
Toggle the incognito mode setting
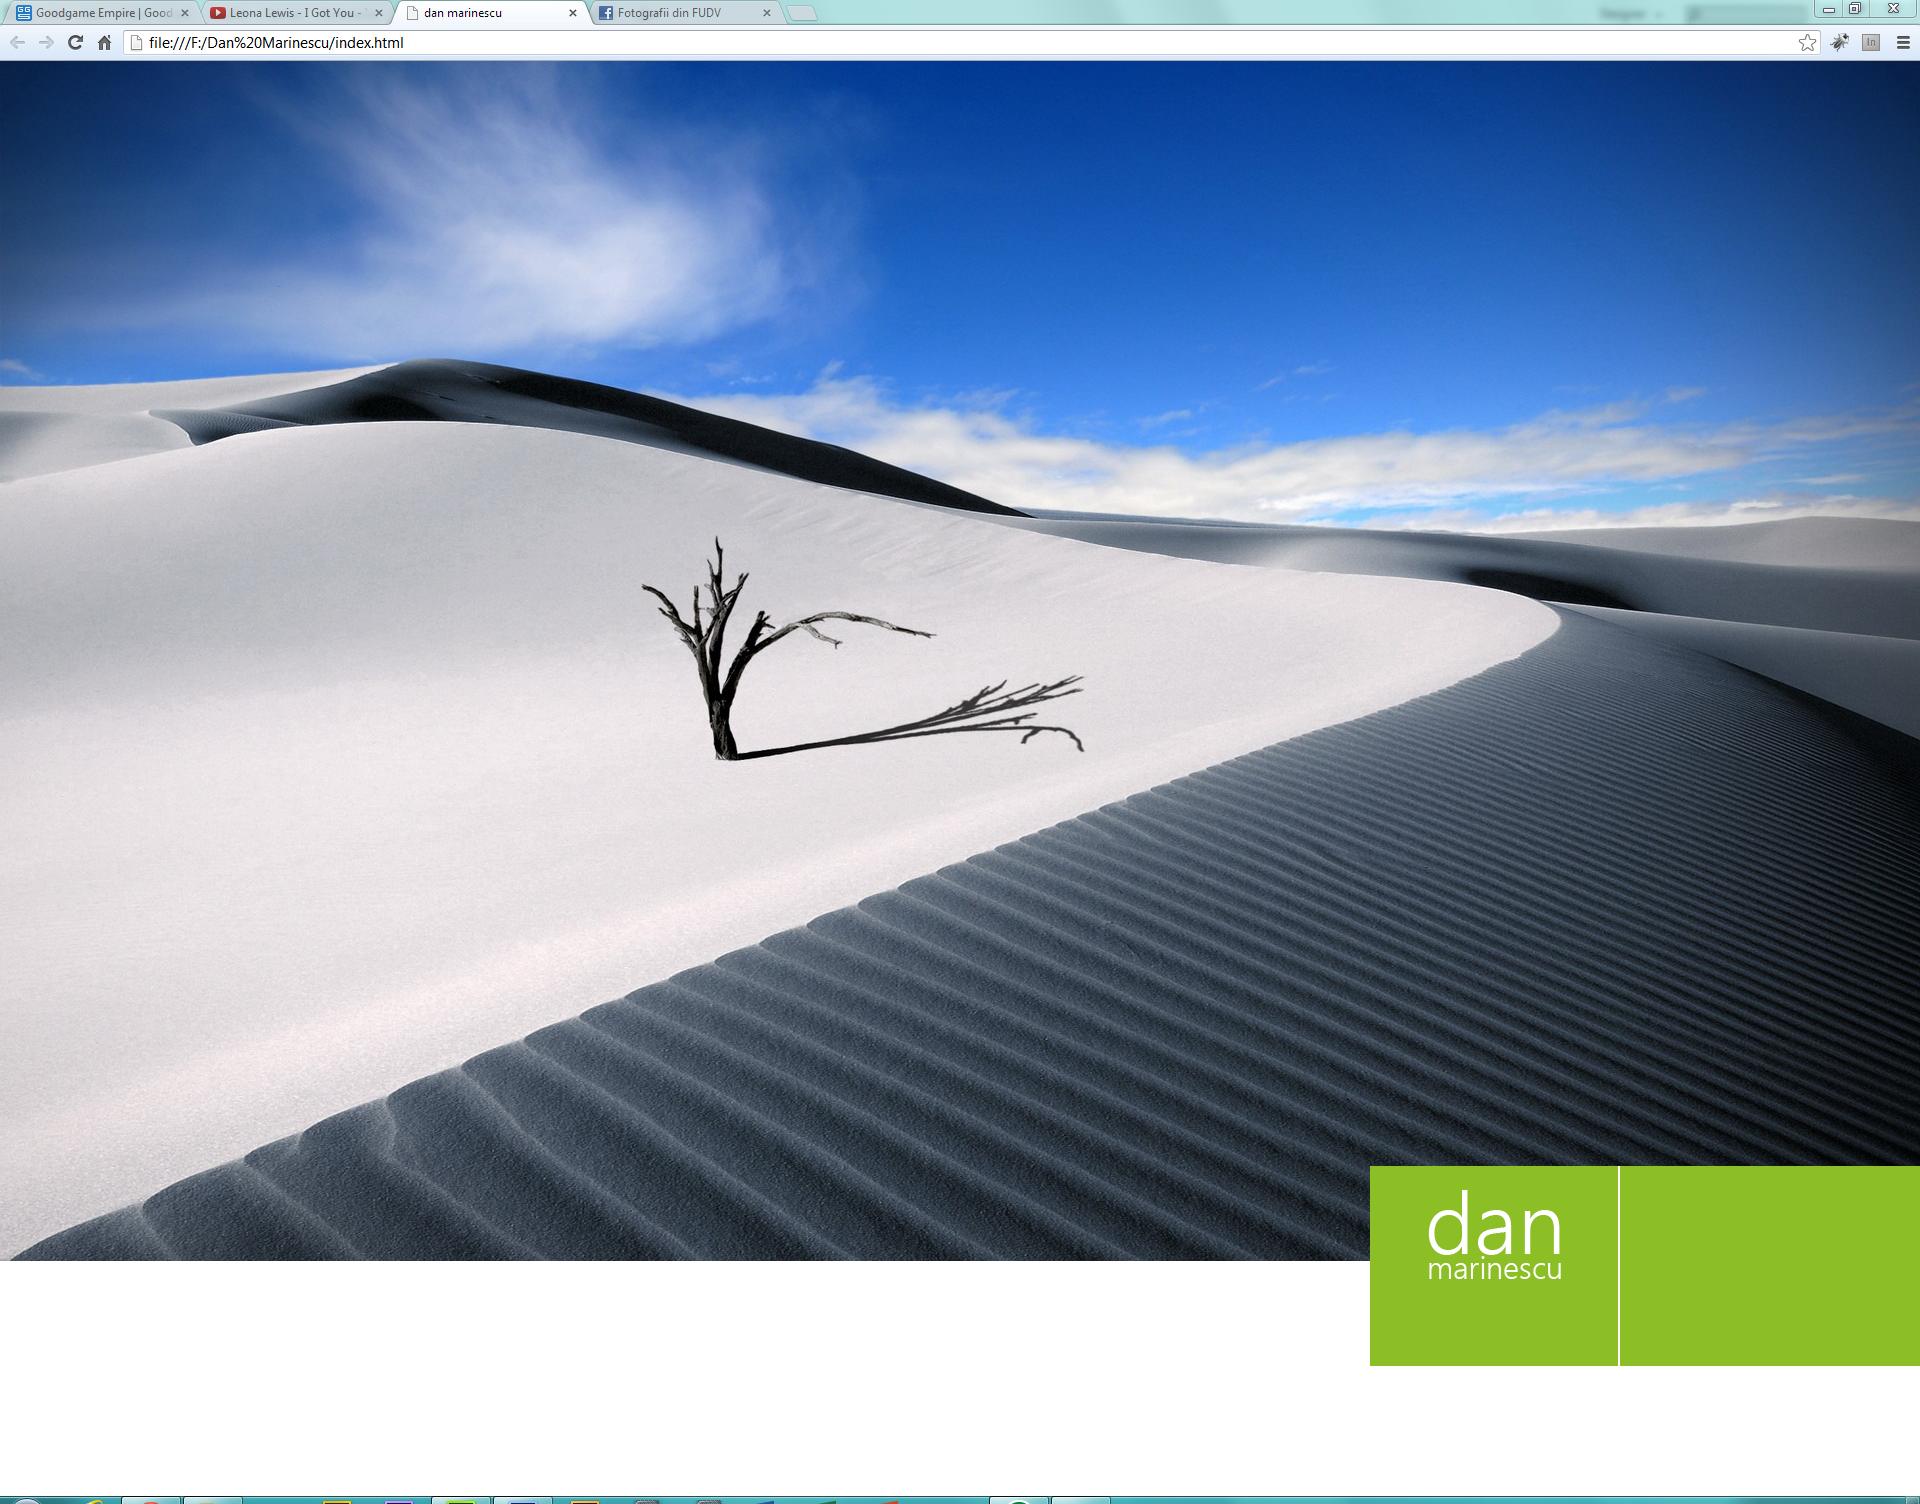coord(1872,42)
